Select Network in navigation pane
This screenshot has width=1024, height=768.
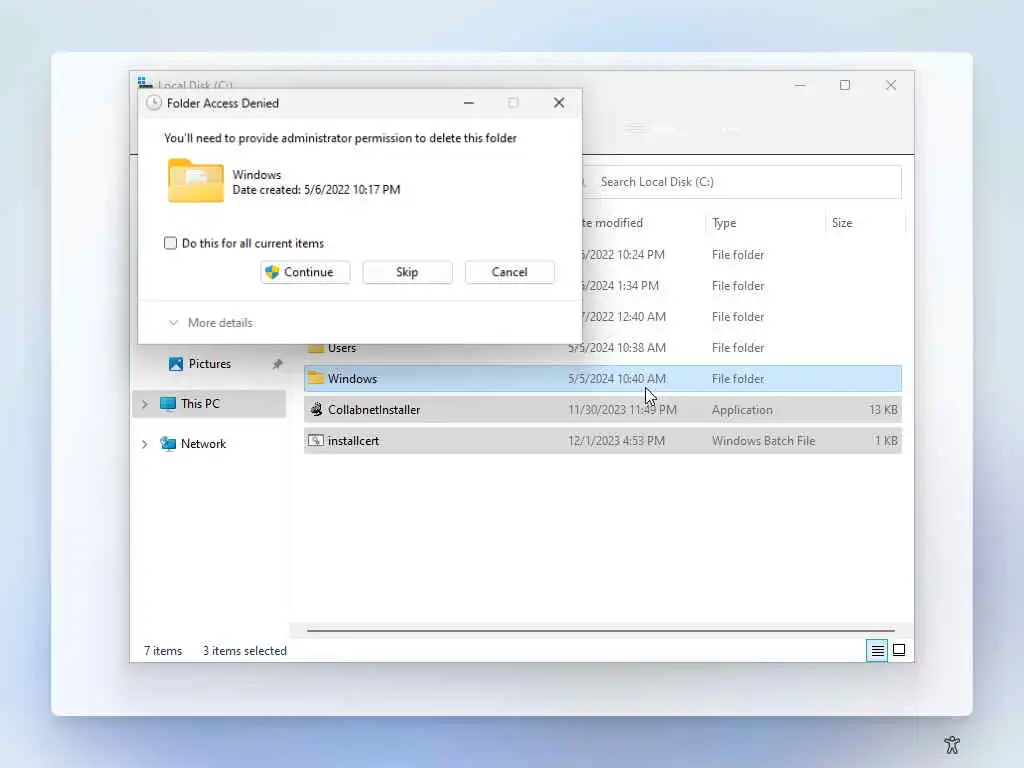pos(203,444)
